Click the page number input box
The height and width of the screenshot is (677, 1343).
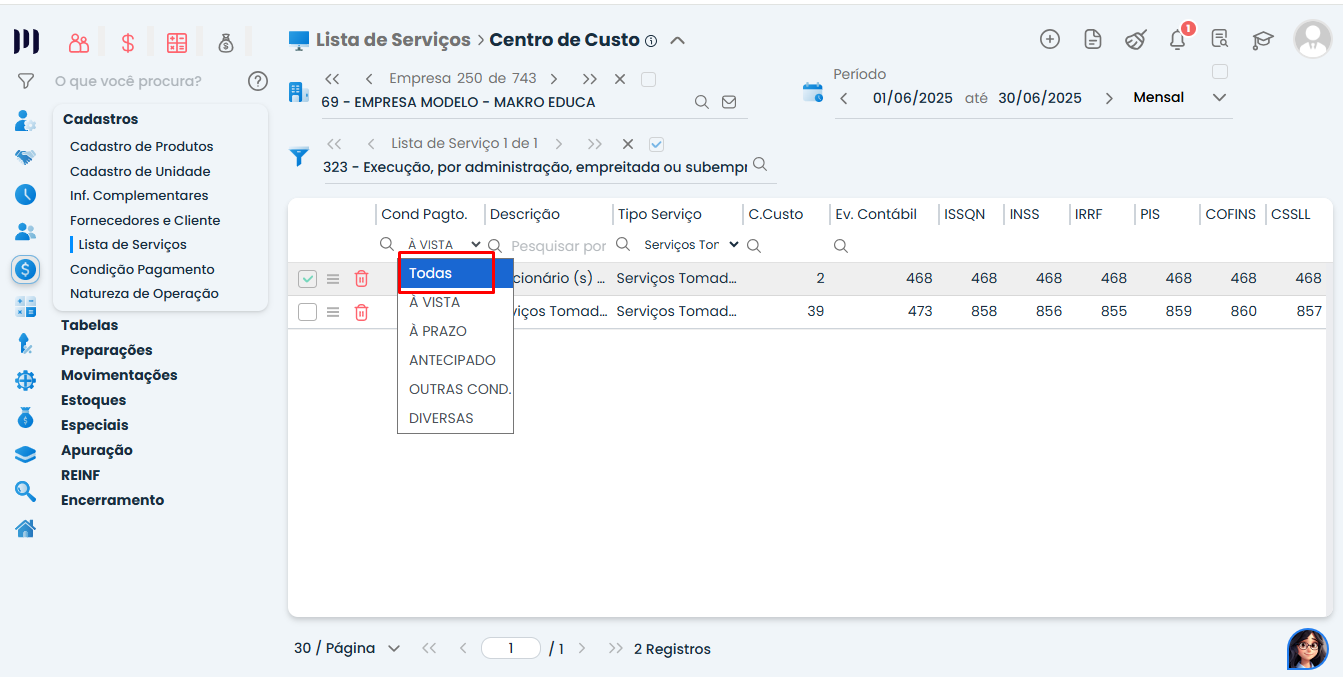click(511, 649)
